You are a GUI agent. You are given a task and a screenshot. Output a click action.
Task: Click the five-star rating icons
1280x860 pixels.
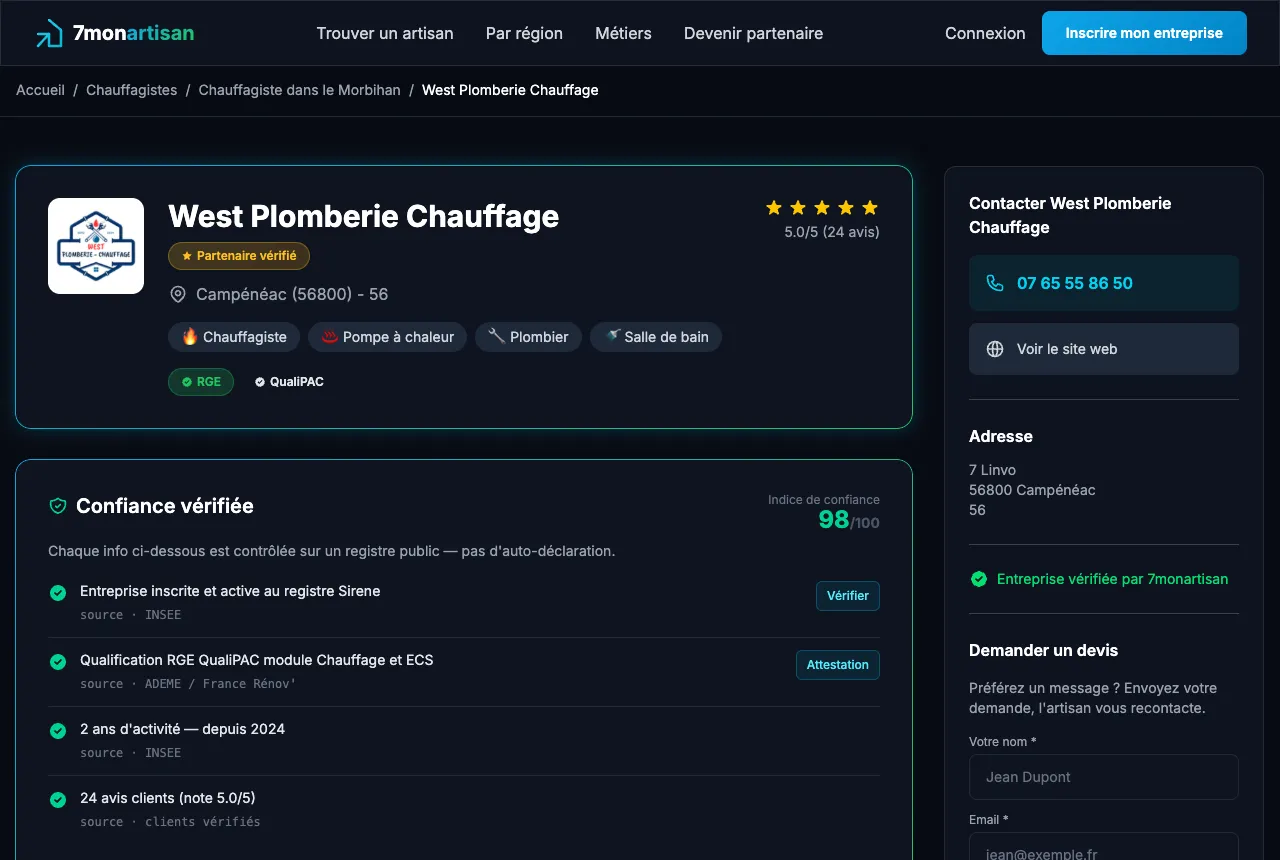pyautogui.click(x=822, y=208)
